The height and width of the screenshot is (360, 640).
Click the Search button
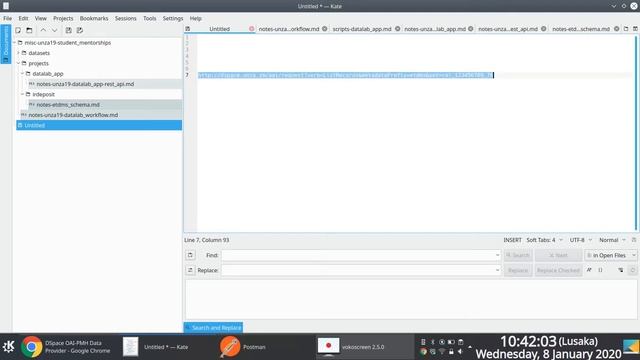[x=518, y=255]
